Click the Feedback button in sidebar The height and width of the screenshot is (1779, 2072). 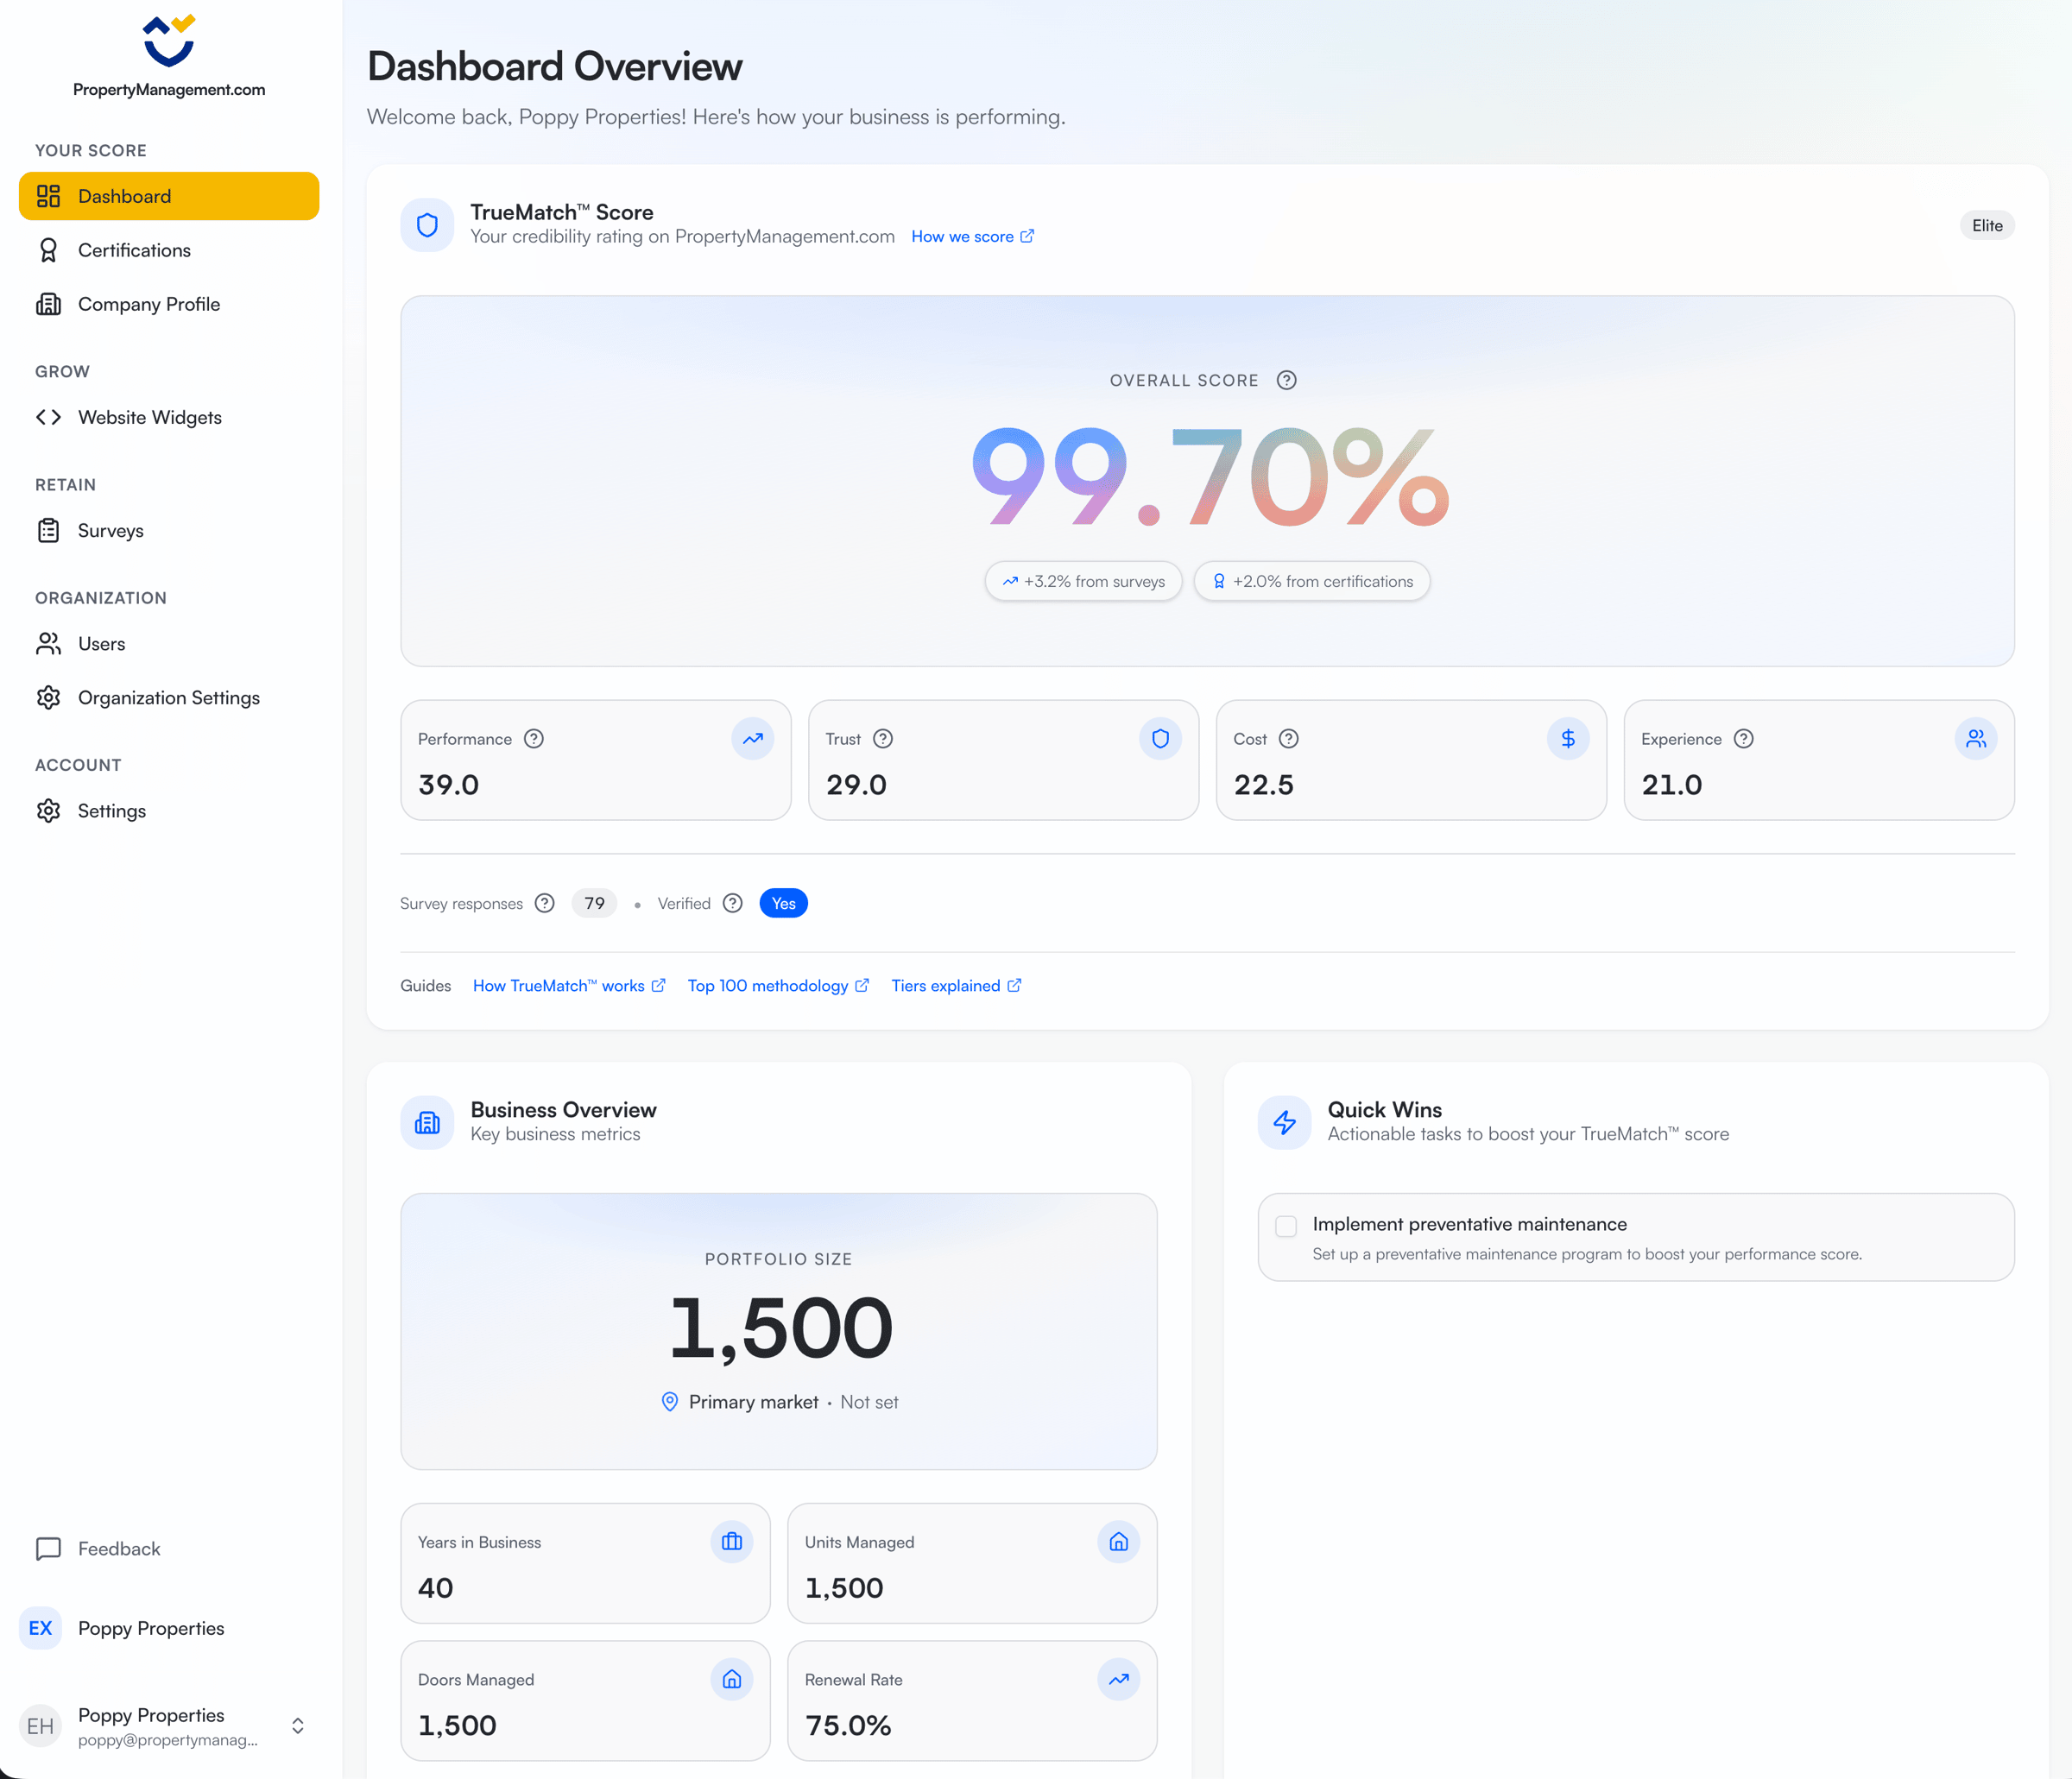click(118, 1549)
